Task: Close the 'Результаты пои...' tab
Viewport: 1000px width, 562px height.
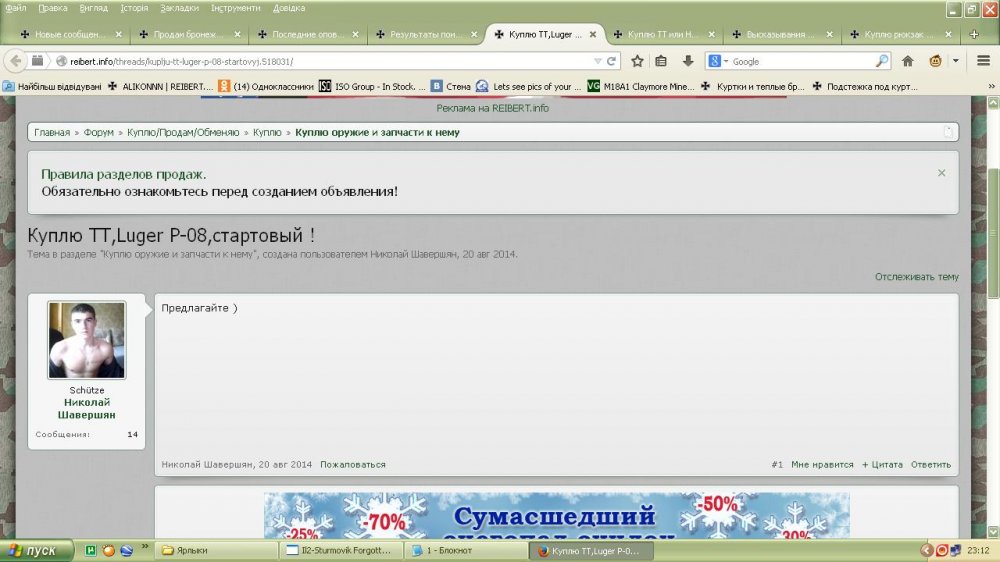Action: (x=474, y=34)
